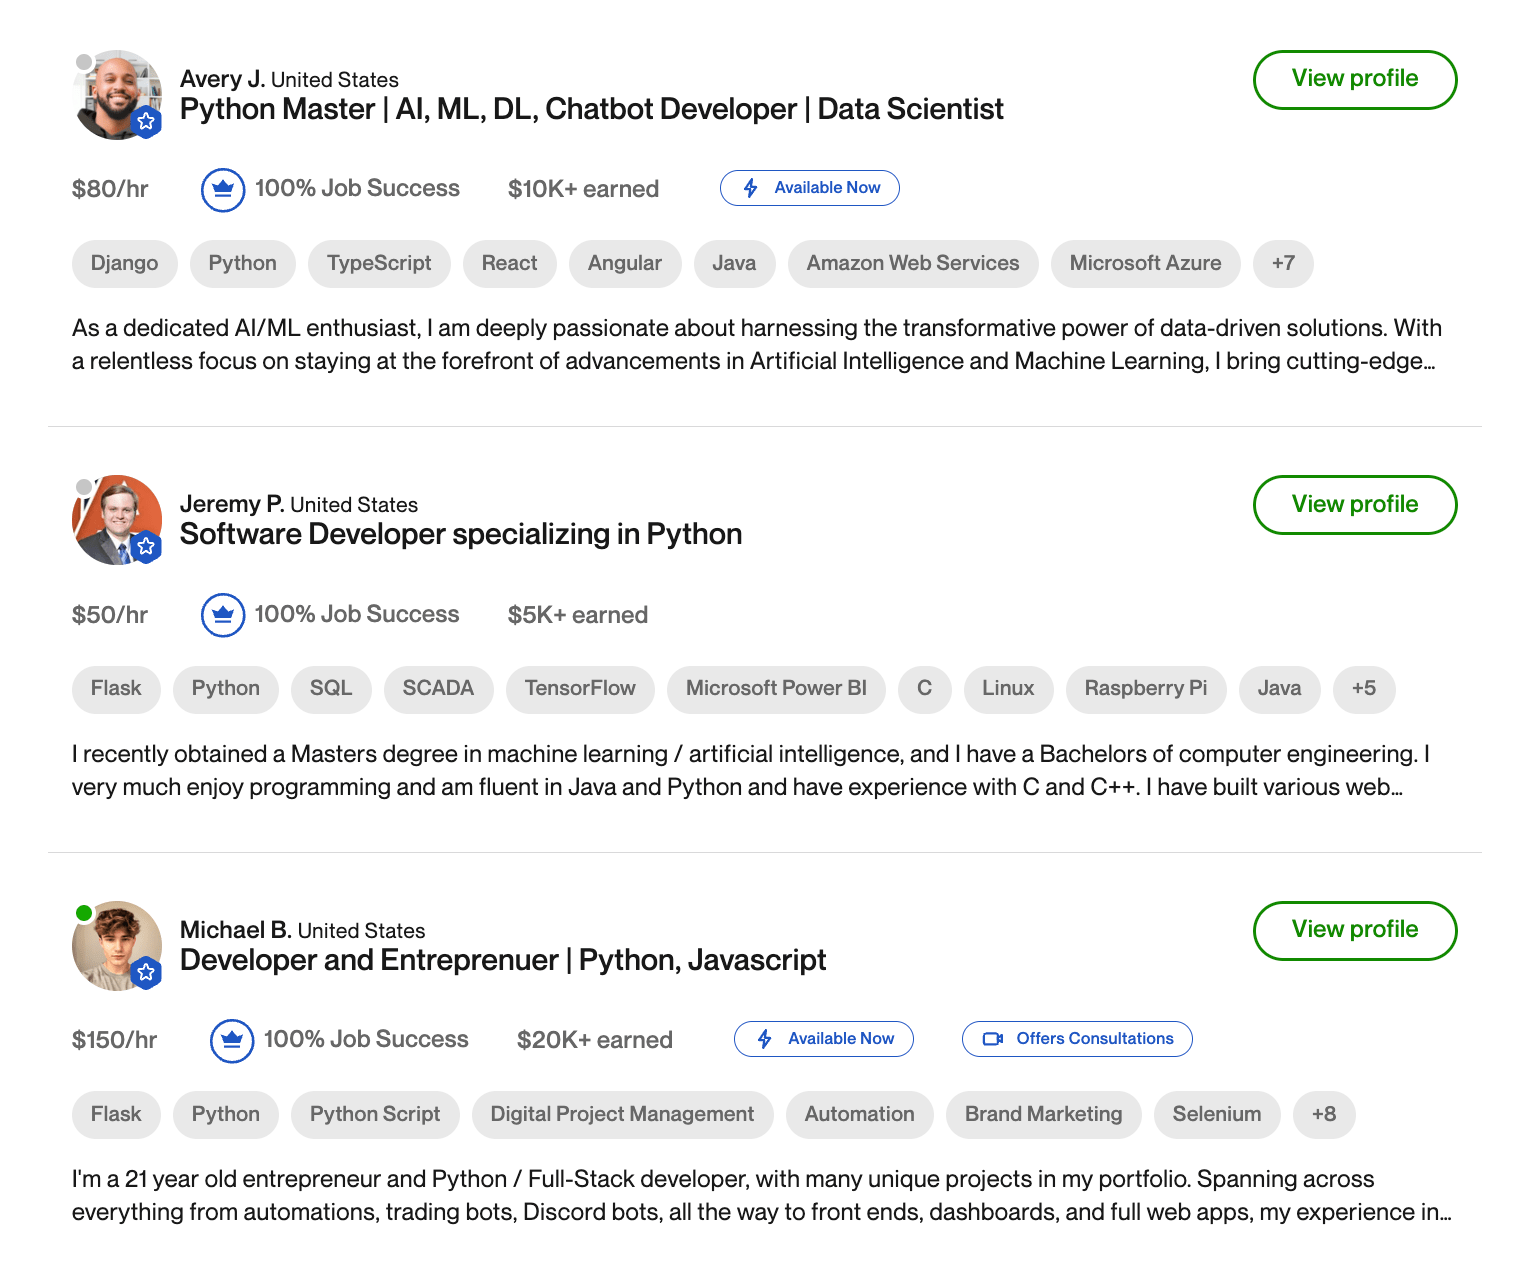The width and height of the screenshot is (1522, 1272).
Task: Select the Amazon Web Services skill tag
Action: [912, 264]
